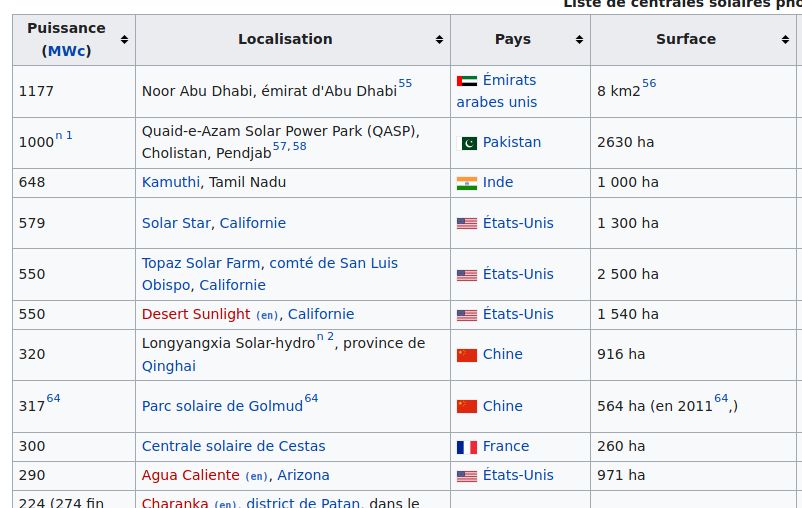Screen dimensions: 802x508
Task: Sort table by Puissance column arrows
Action: click(x=124, y=40)
